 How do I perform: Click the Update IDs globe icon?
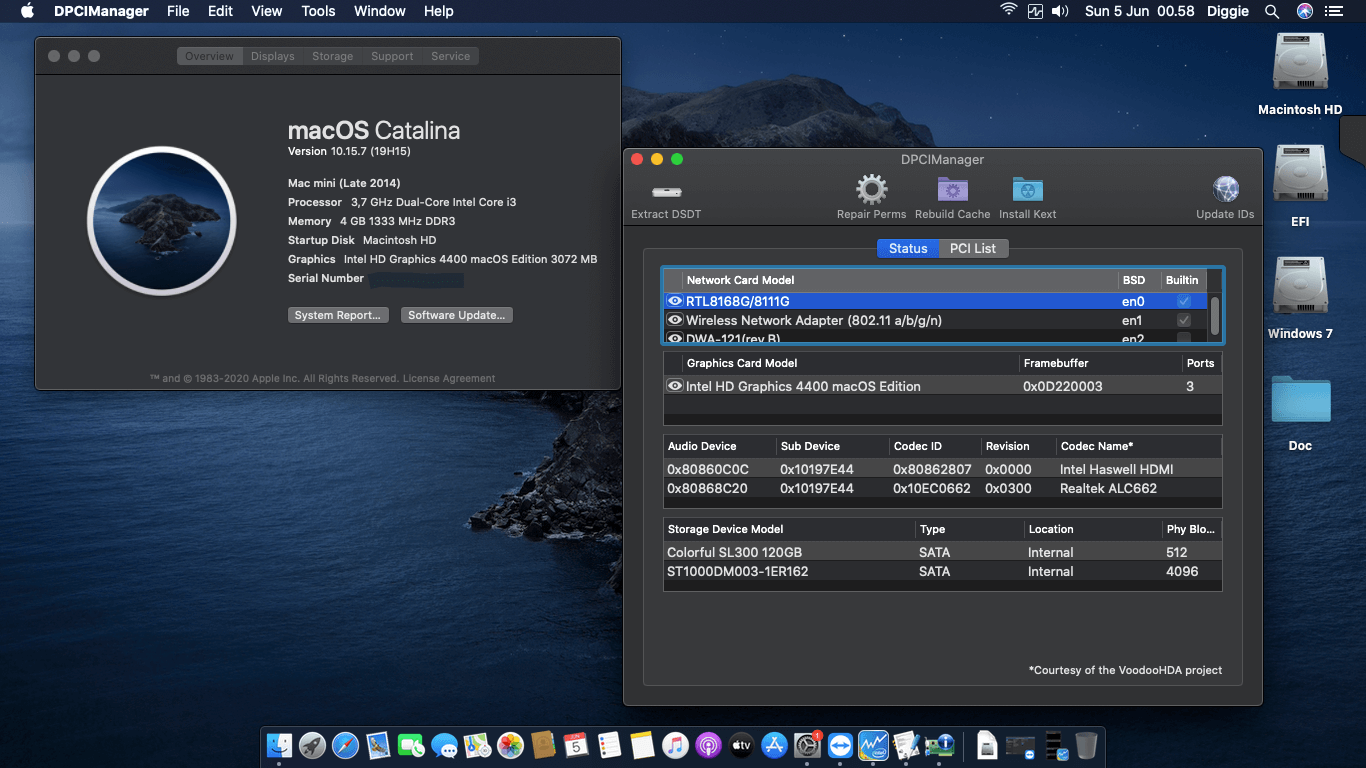pos(1225,189)
